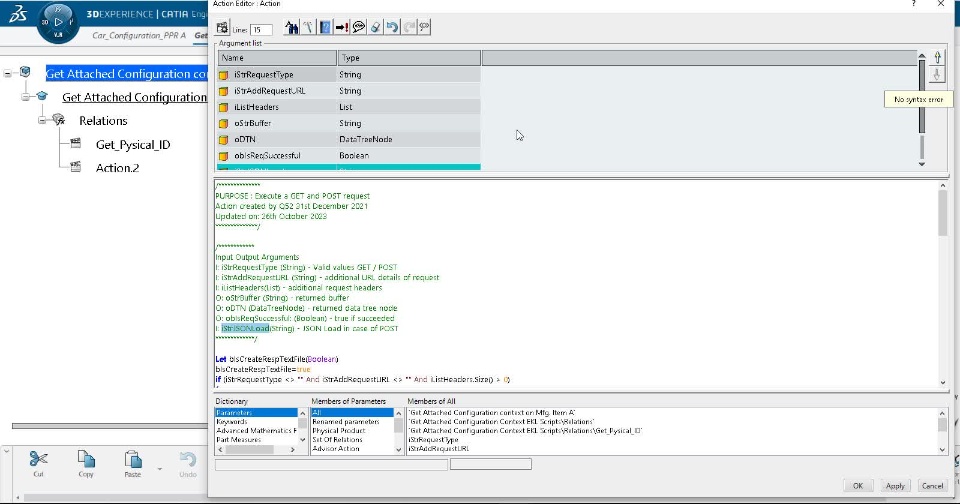
Task: Sort arguments by the Name column header
Action: (277, 58)
